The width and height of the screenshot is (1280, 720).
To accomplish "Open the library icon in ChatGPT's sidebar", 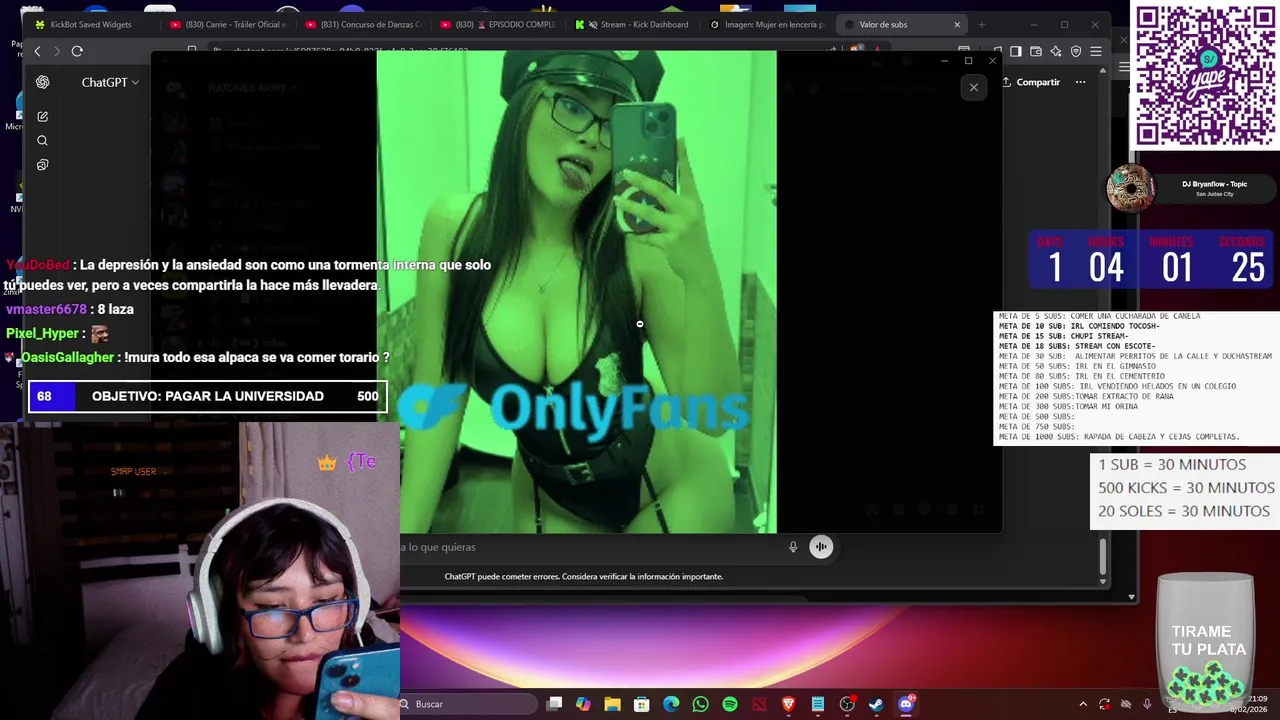I will [42, 165].
